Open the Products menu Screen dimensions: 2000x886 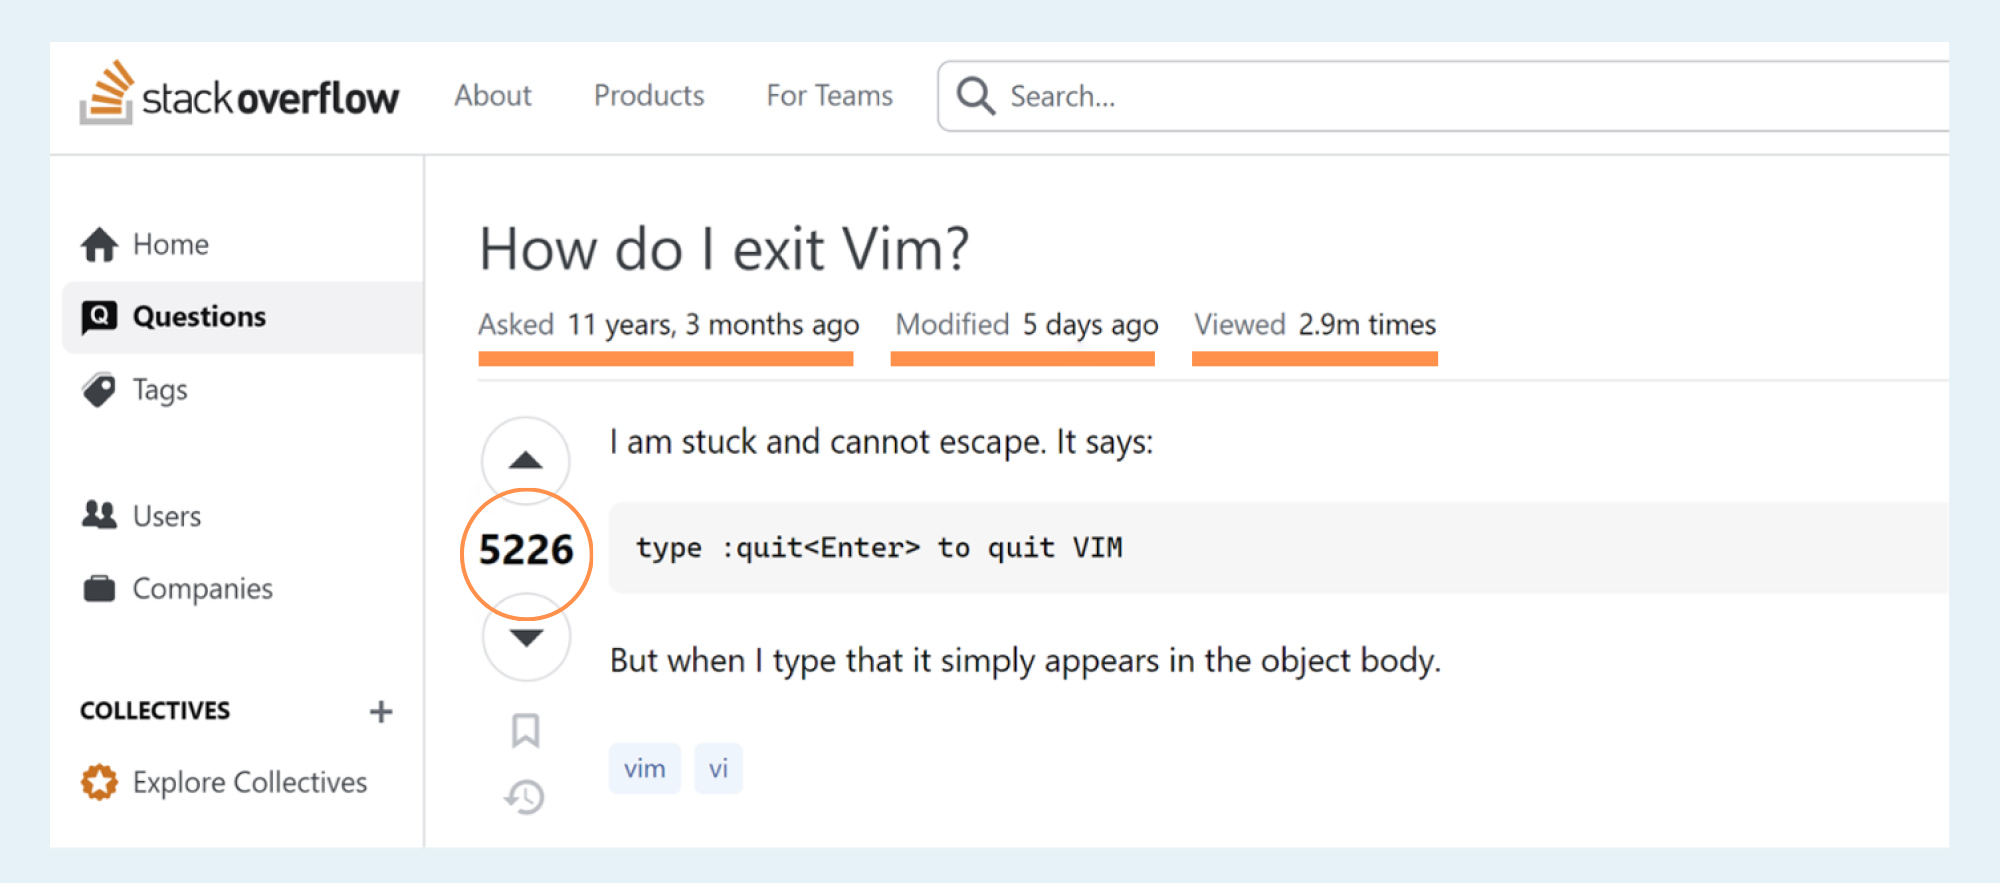[649, 95]
